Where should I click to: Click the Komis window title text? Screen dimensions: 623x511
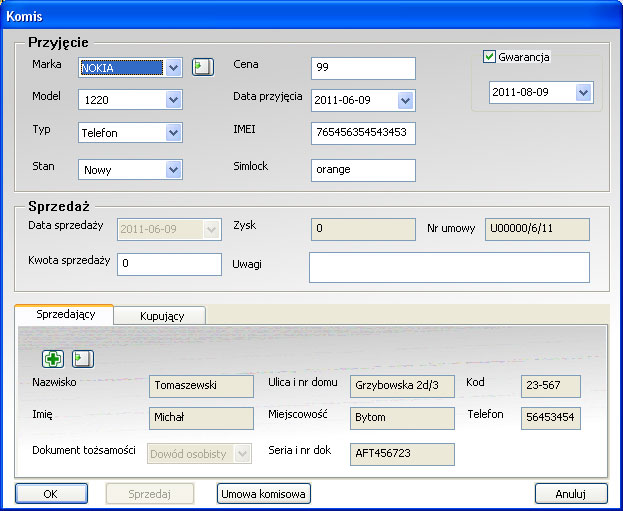pos(24,16)
